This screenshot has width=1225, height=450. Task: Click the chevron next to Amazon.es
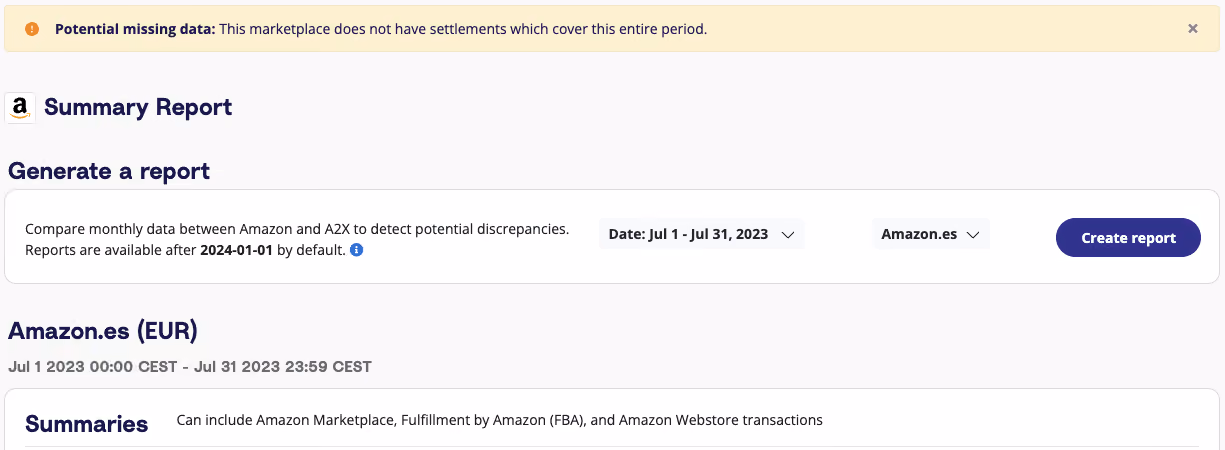point(973,235)
